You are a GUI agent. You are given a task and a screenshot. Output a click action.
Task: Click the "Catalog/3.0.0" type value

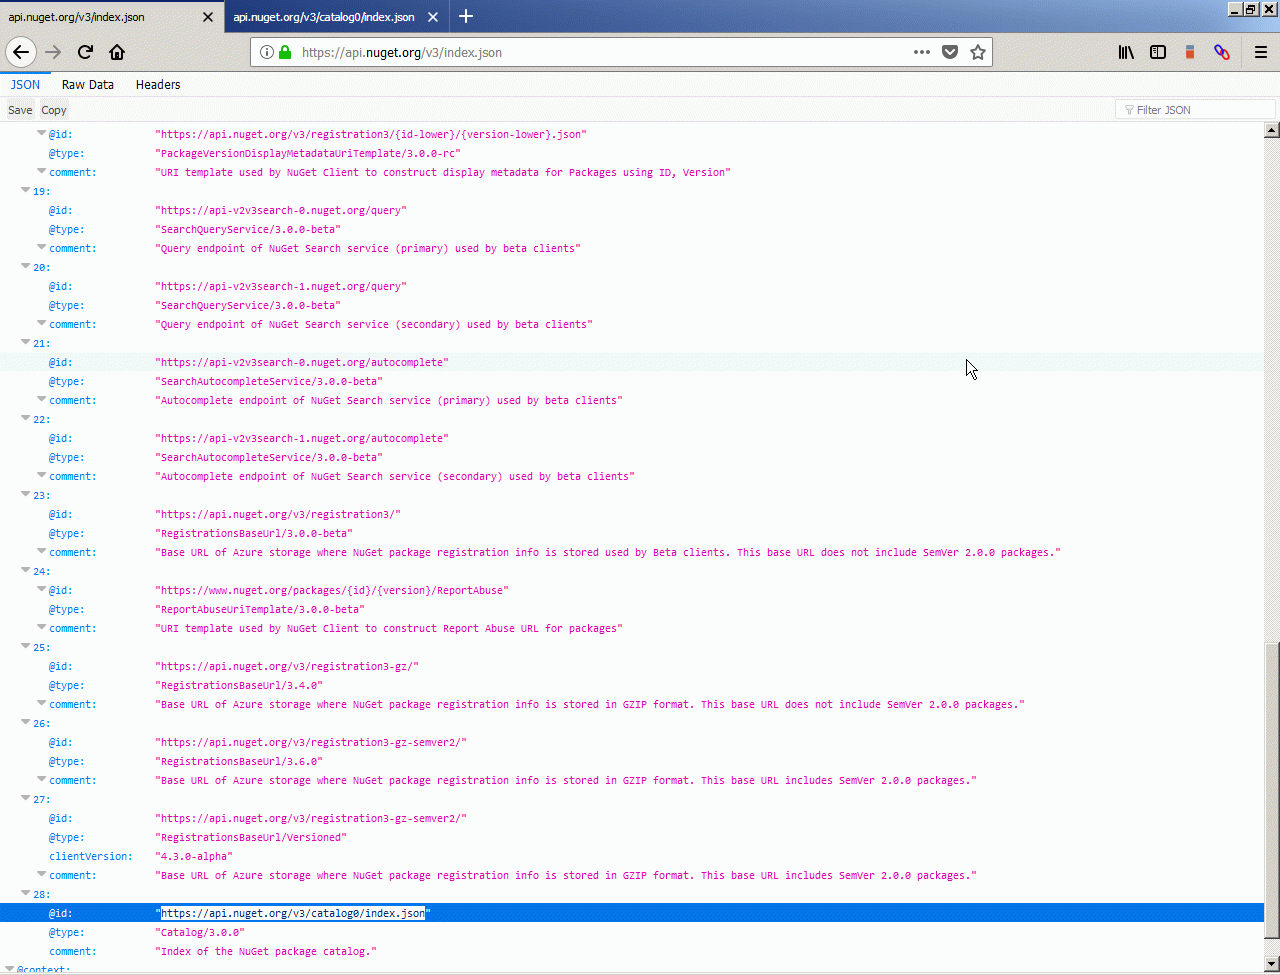pyautogui.click(x=200, y=932)
